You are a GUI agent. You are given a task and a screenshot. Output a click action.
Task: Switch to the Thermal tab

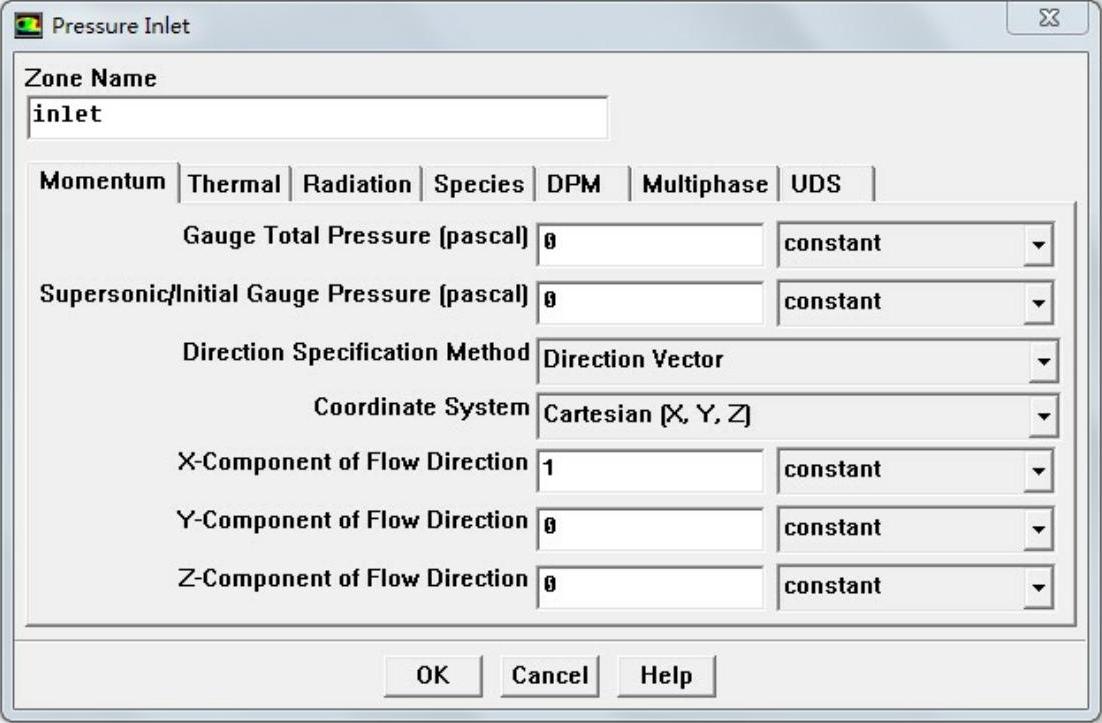click(x=234, y=184)
